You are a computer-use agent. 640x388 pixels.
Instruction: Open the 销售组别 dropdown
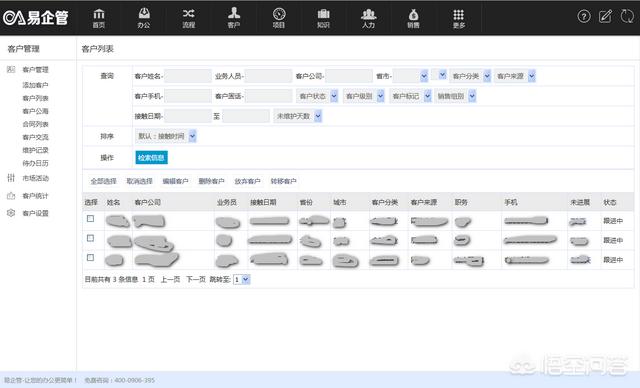click(x=455, y=96)
